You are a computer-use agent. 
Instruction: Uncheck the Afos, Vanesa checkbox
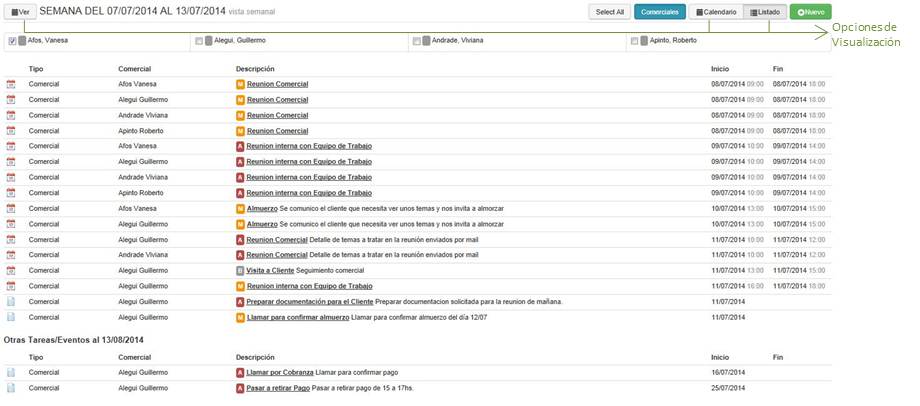tap(11, 41)
